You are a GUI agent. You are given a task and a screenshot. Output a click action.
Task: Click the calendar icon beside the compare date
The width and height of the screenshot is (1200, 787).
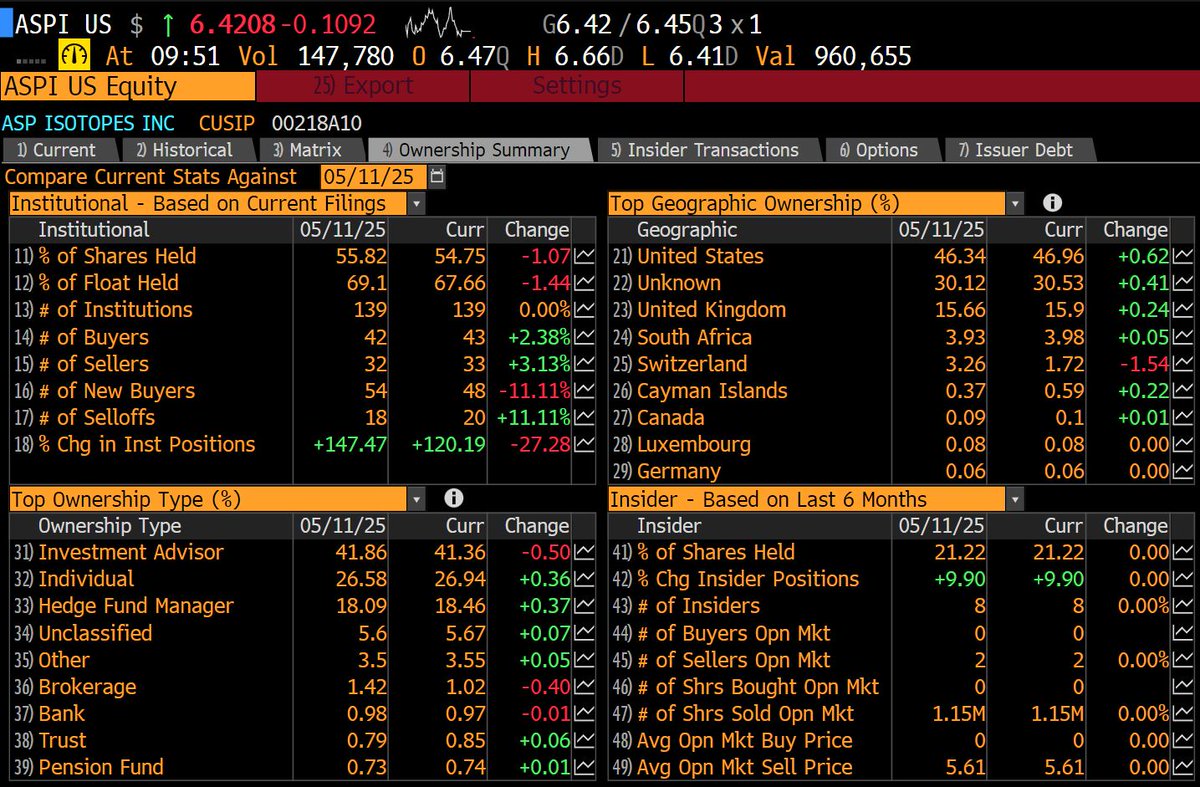(437, 177)
